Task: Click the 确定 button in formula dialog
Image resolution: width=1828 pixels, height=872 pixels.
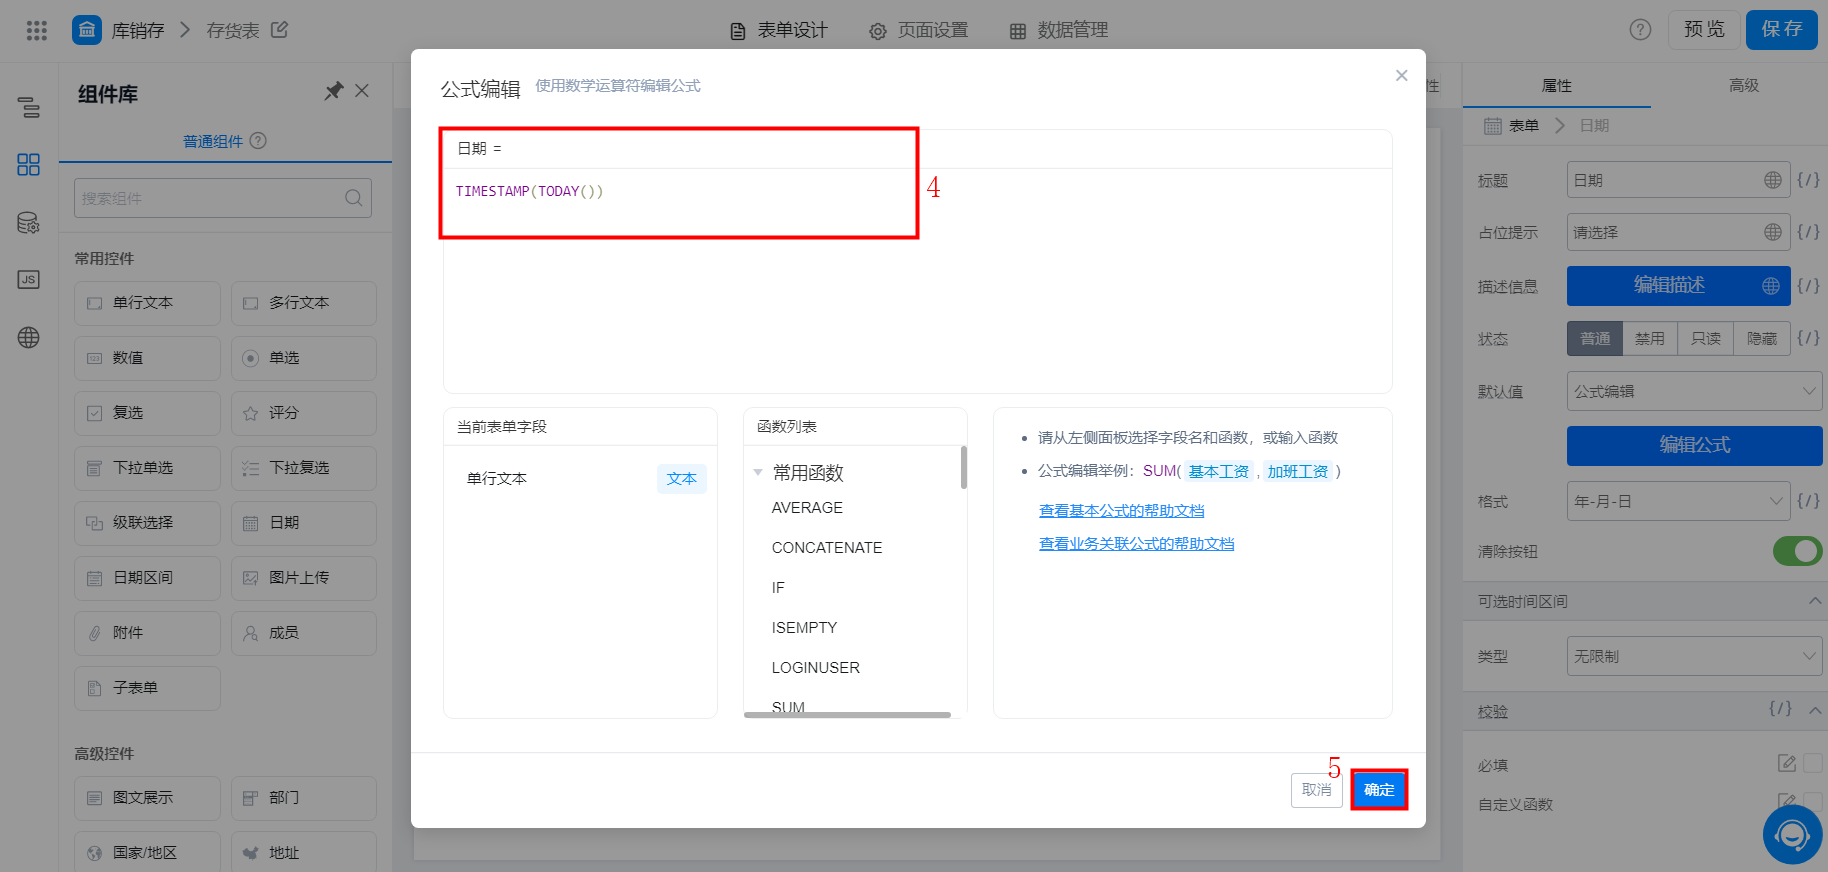Action: coord(1379,790)
